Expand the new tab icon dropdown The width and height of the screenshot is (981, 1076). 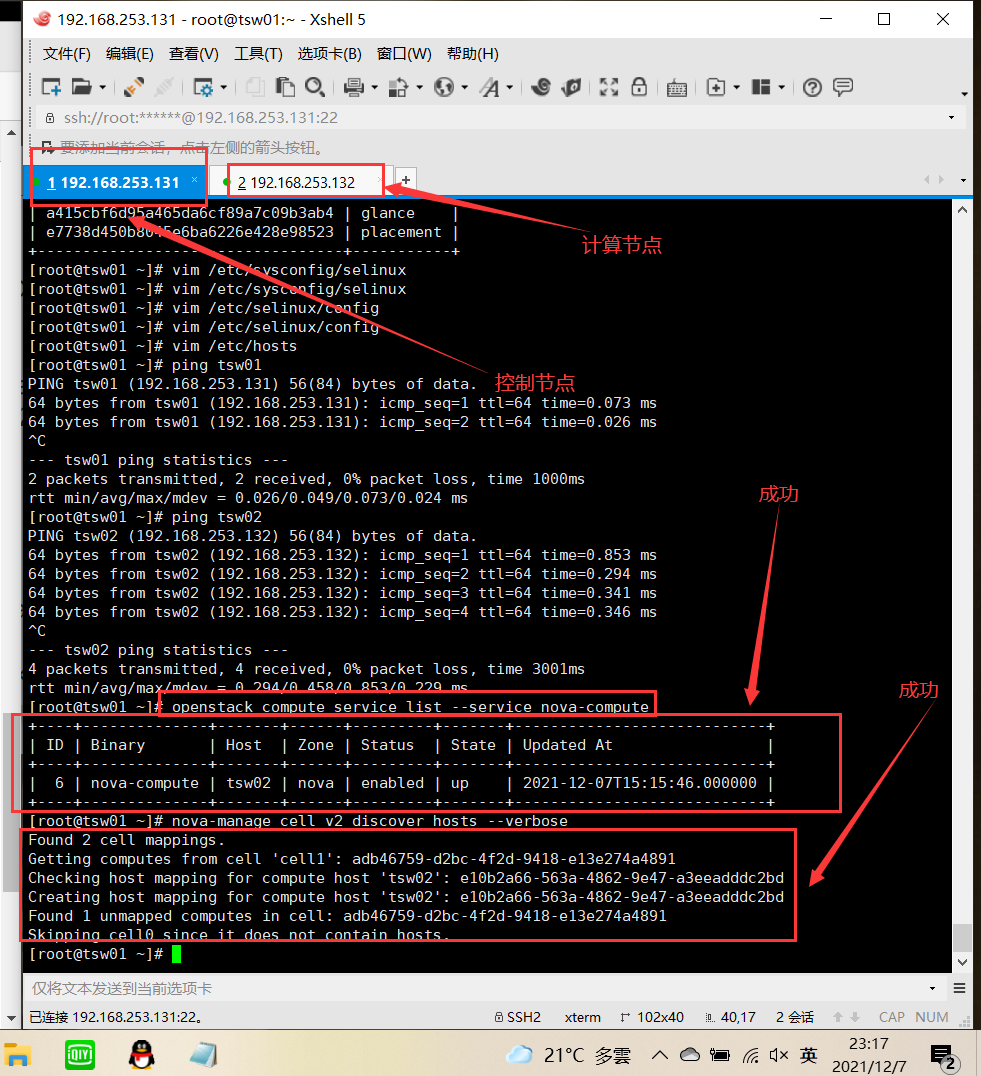coord(737,88)
